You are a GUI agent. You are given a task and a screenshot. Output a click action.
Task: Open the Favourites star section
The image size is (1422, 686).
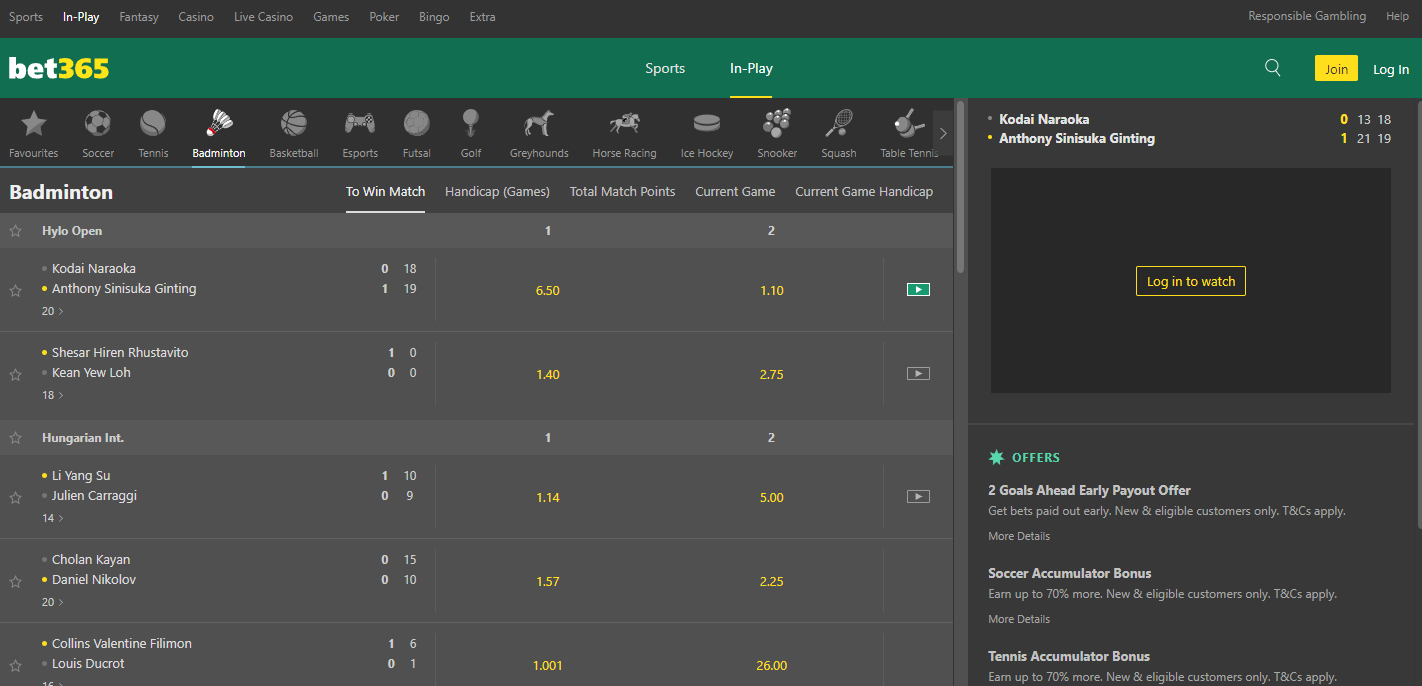(x=33, y=132)
